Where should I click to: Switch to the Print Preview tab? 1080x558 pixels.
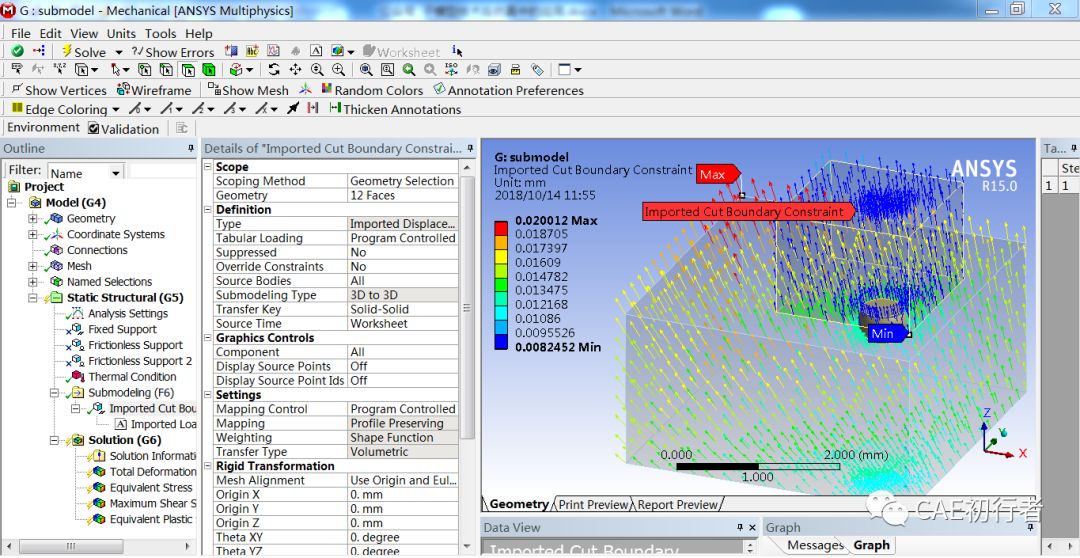[594, 505]
